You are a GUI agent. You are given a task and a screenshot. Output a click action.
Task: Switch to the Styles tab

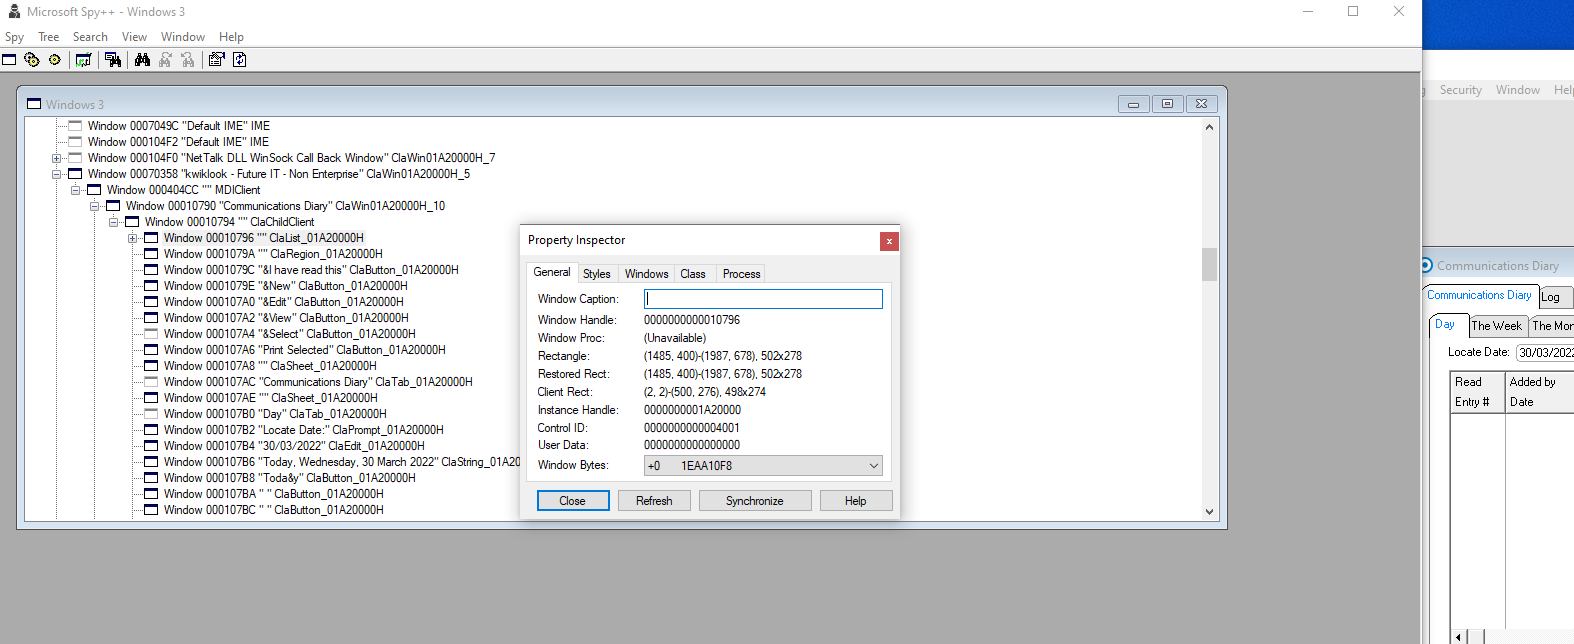597,274
